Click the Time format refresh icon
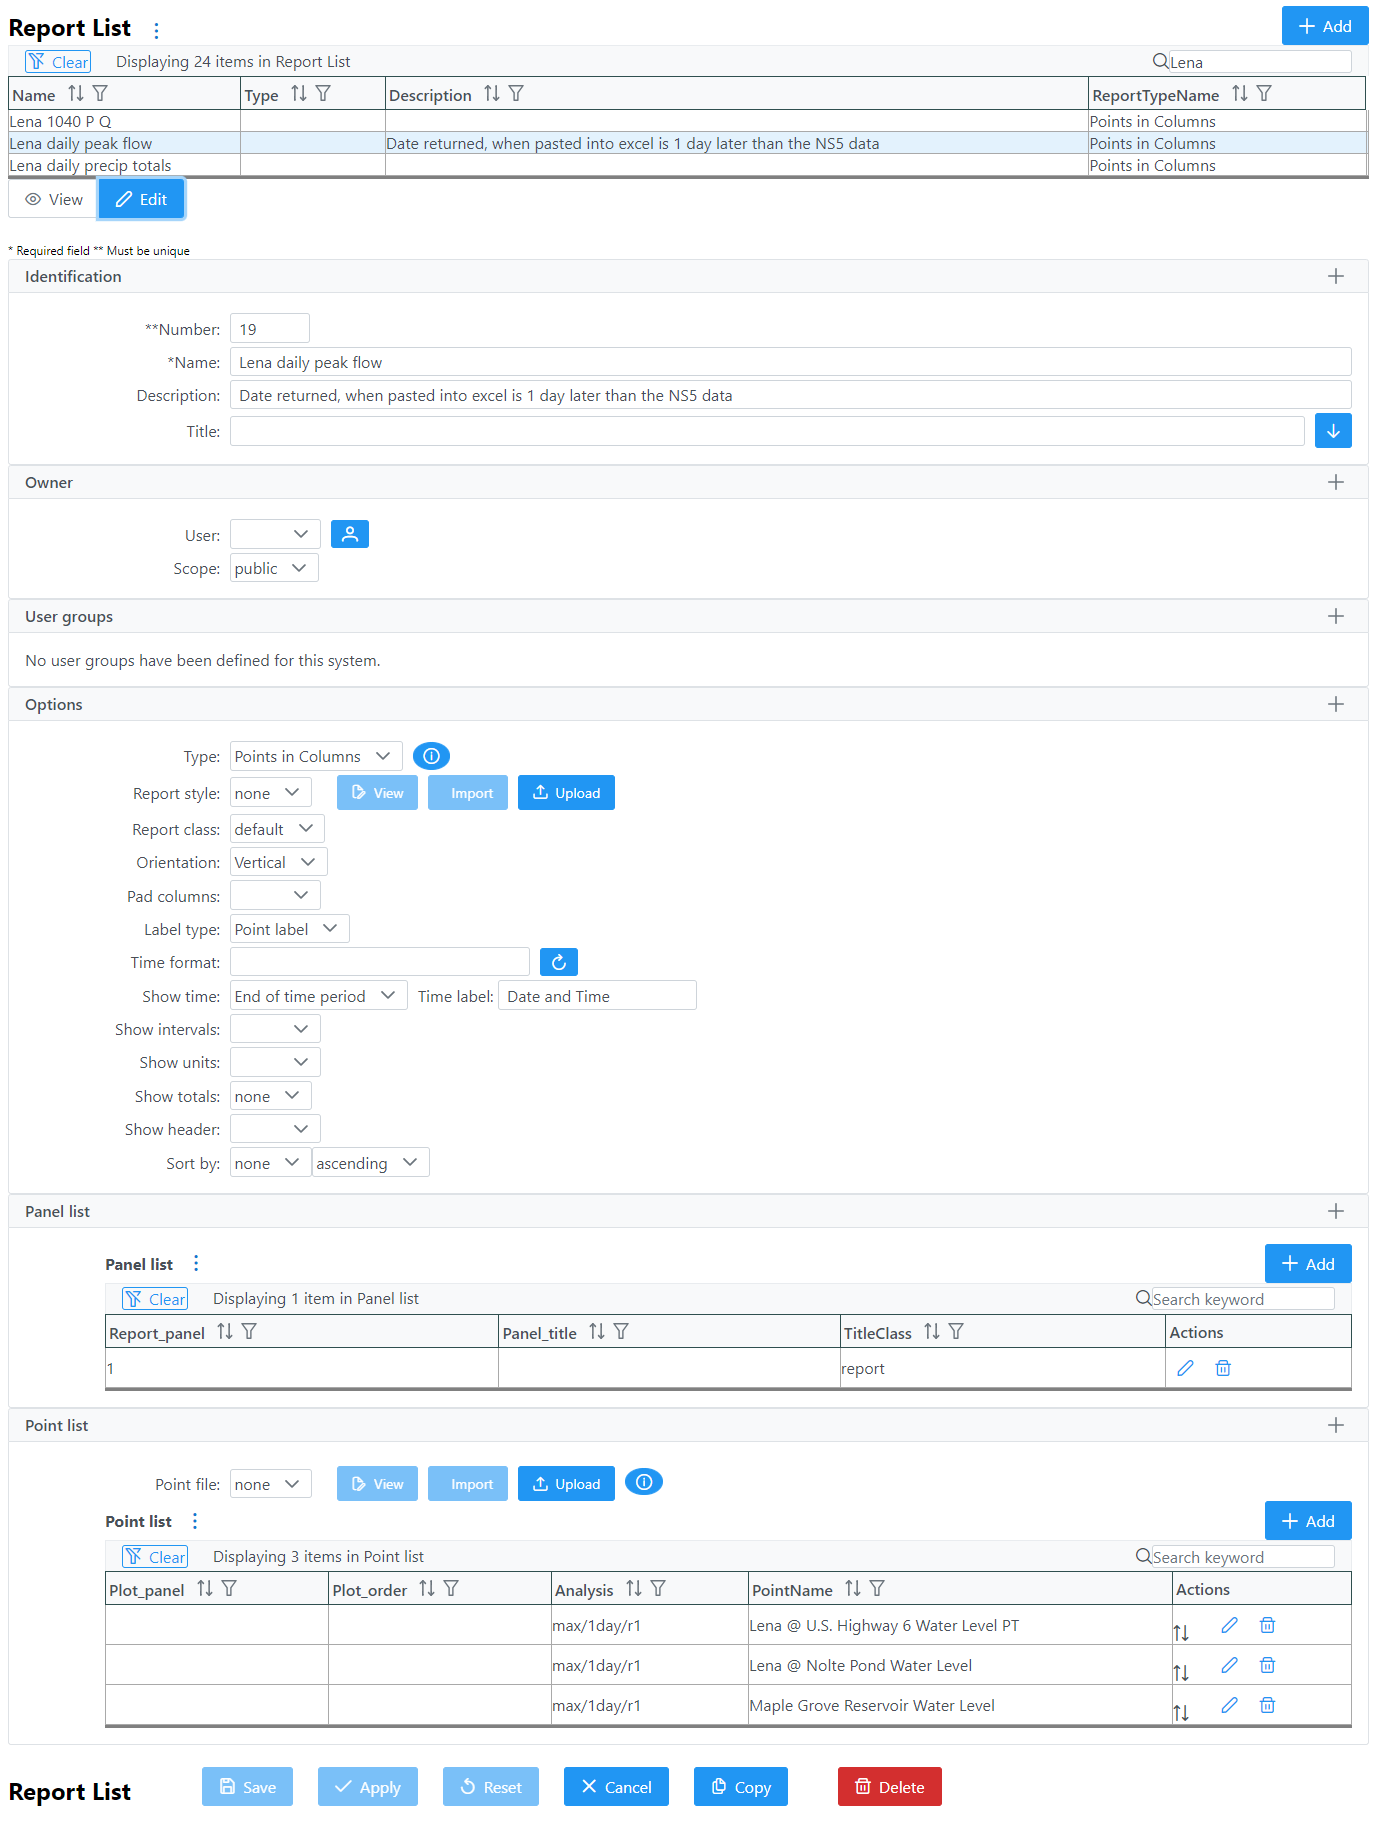 [558, 962]
